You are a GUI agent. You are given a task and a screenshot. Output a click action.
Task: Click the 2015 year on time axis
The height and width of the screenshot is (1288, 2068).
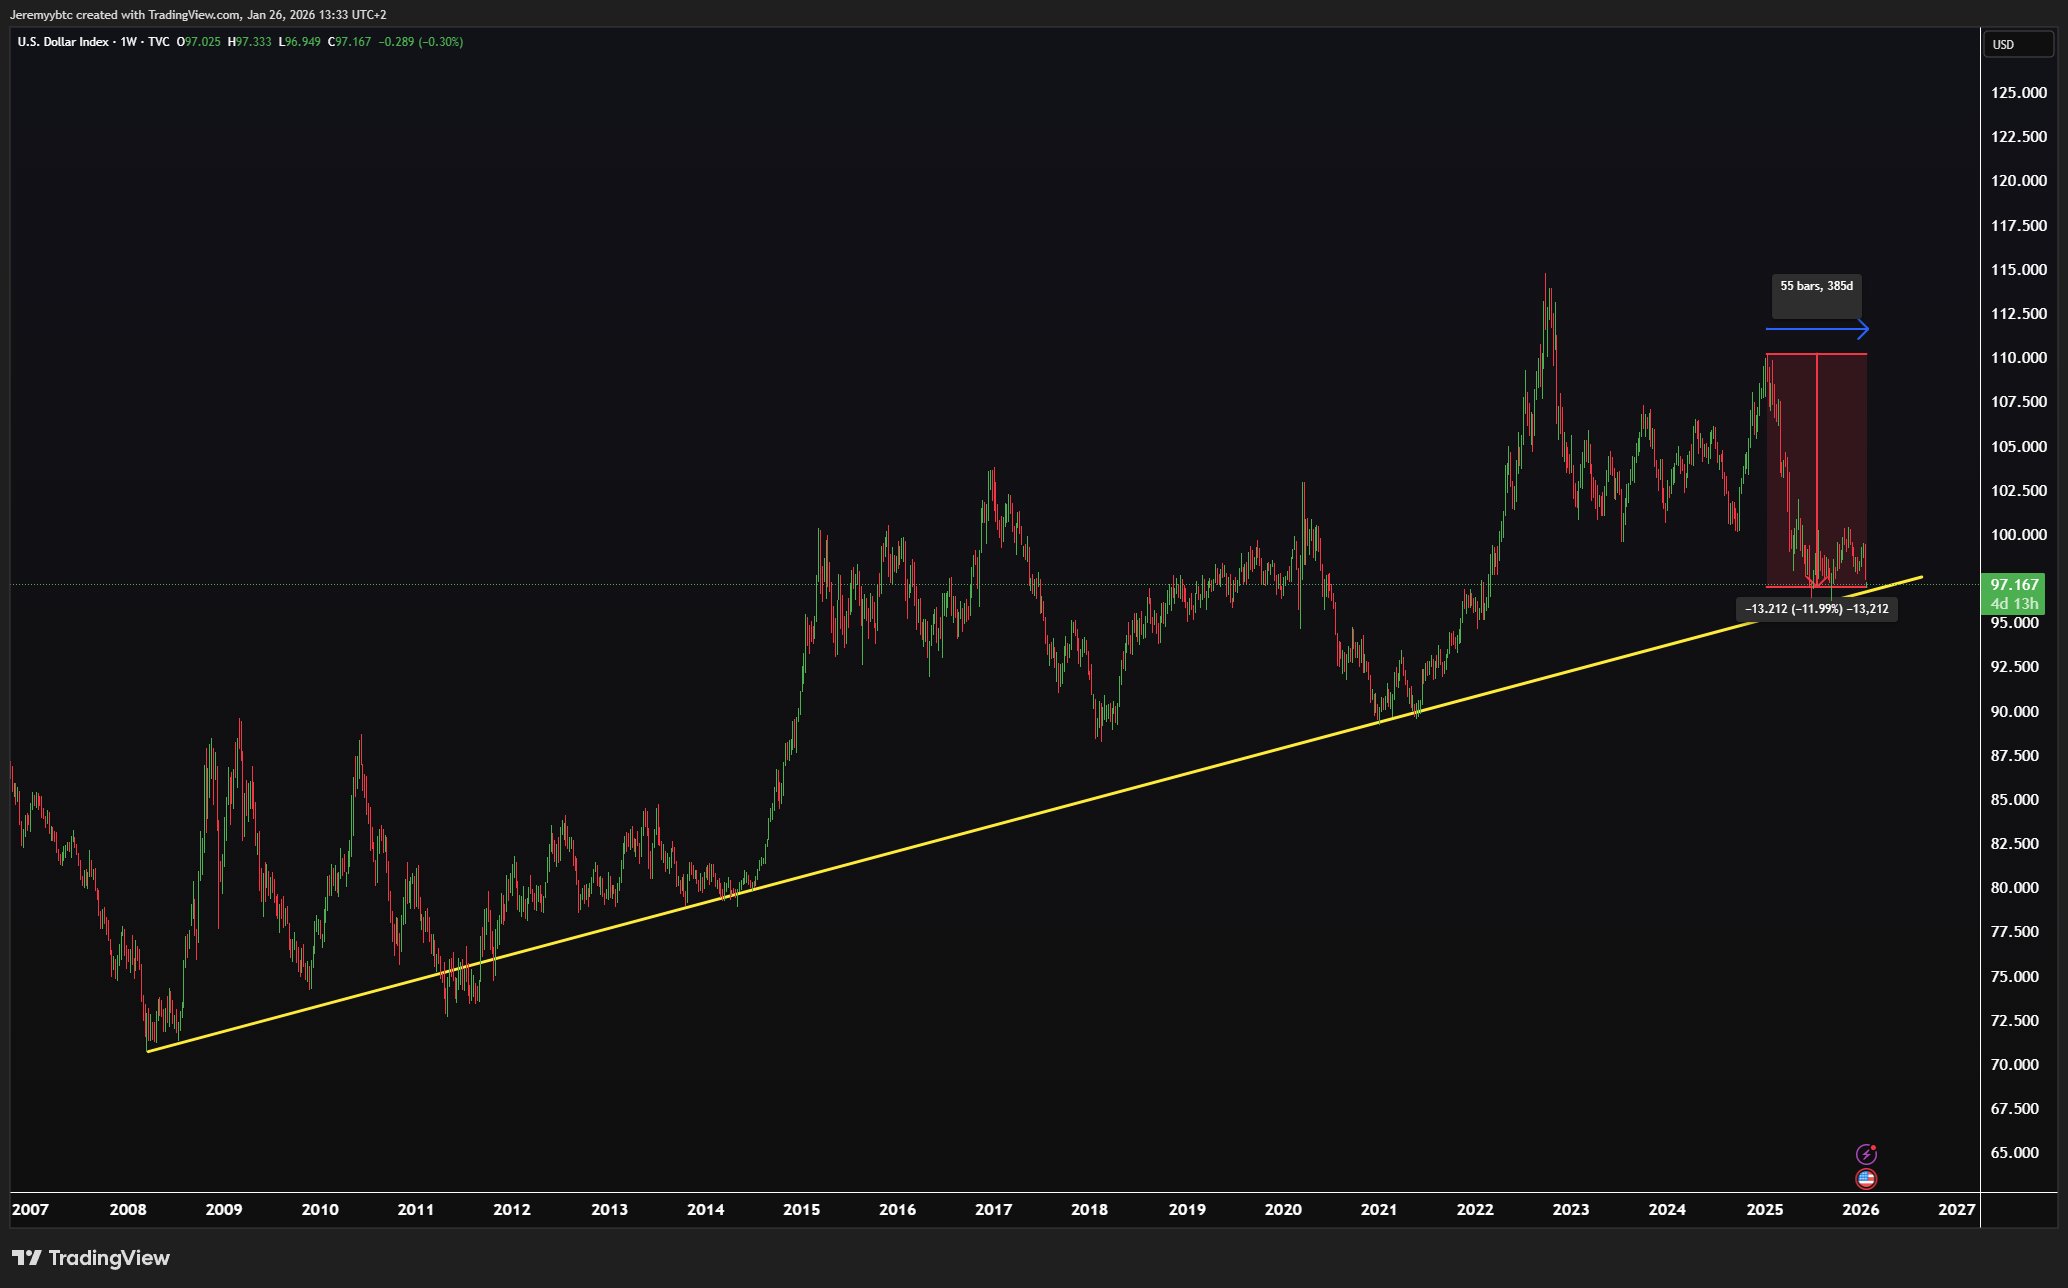click(801, 1210)
